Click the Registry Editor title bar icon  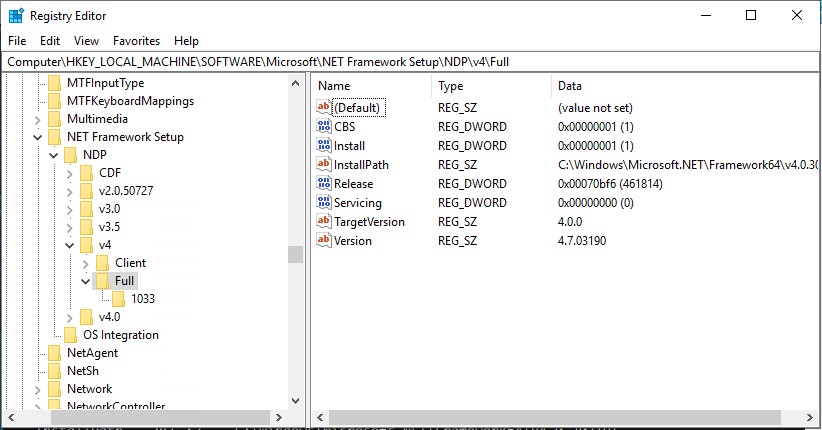16,16
